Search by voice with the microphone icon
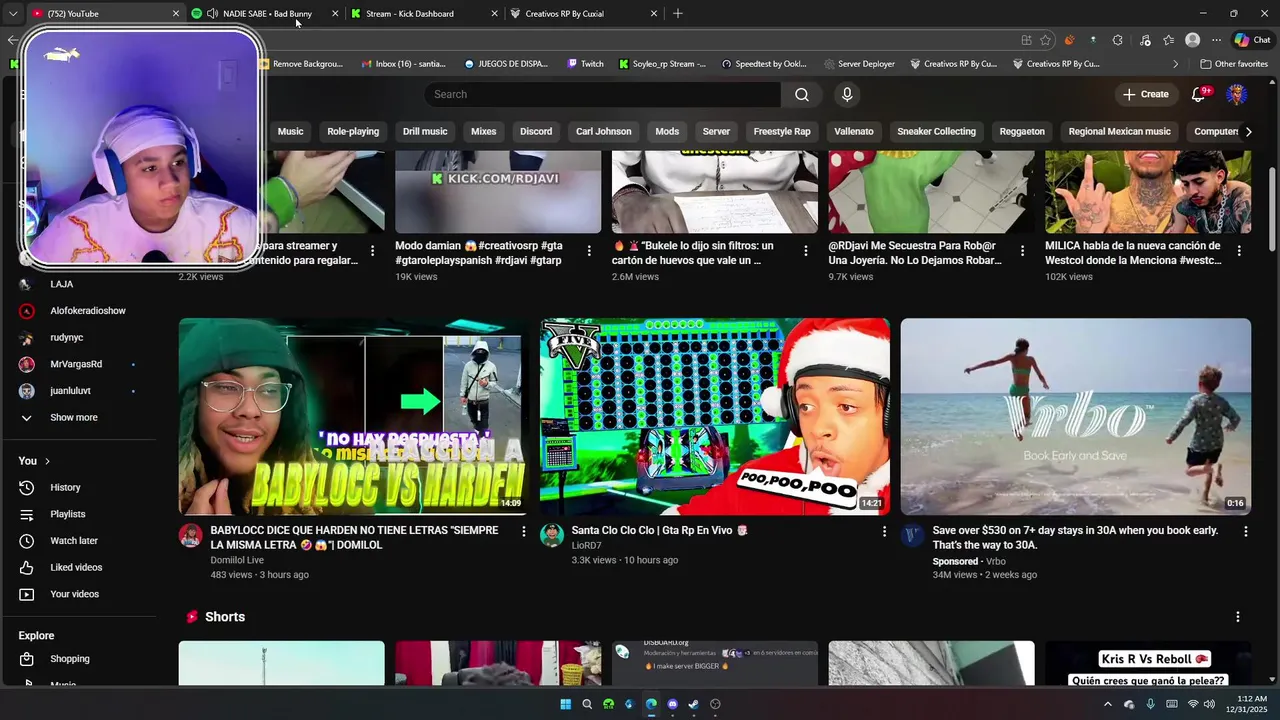This screenshot has height=720, width=1280. click(x=847, y=94)
